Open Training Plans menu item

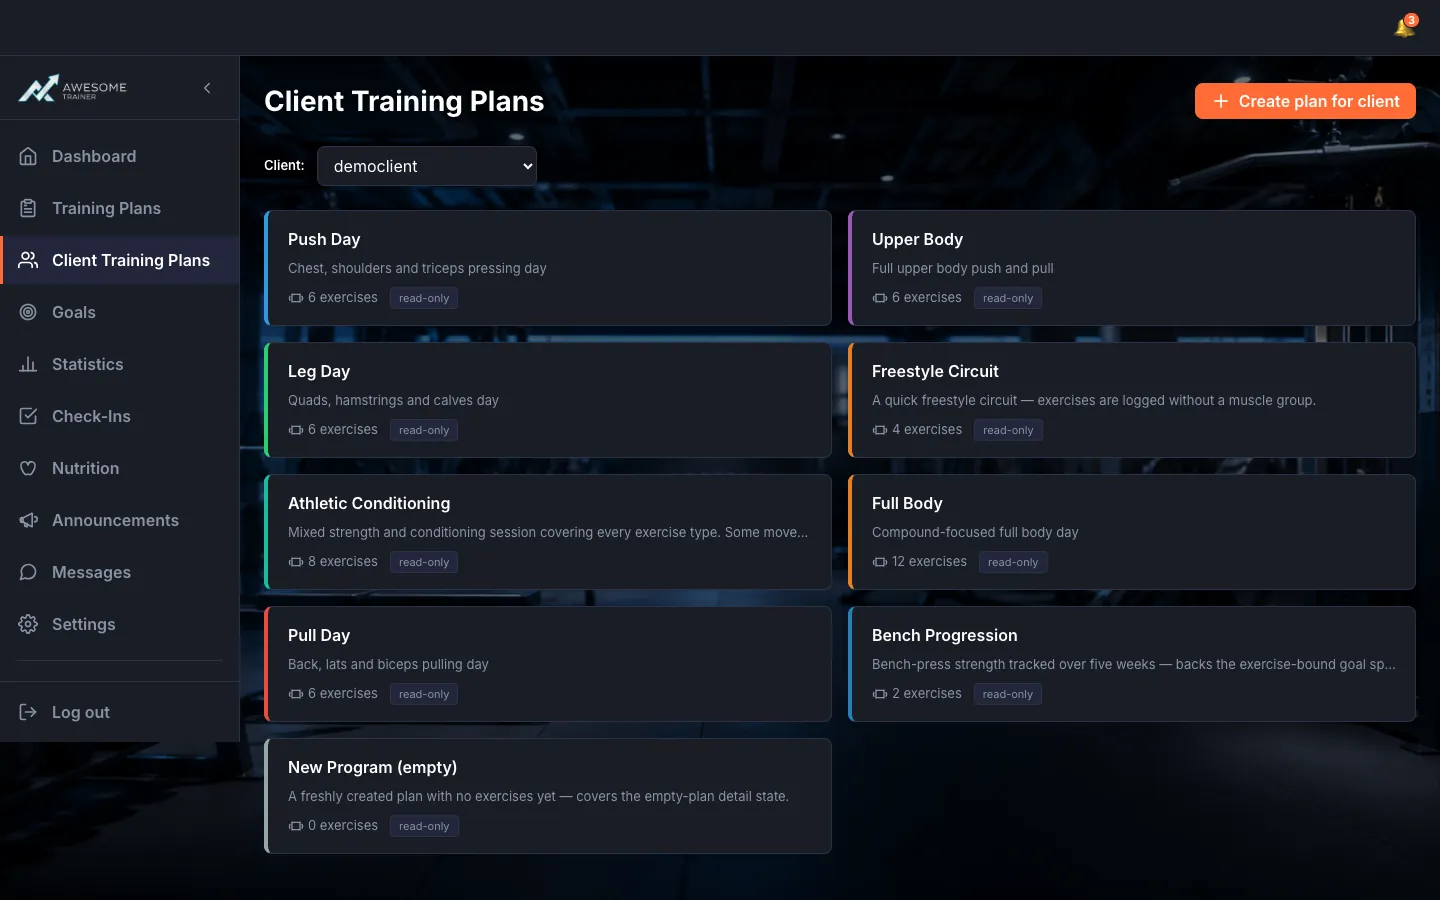120,208
